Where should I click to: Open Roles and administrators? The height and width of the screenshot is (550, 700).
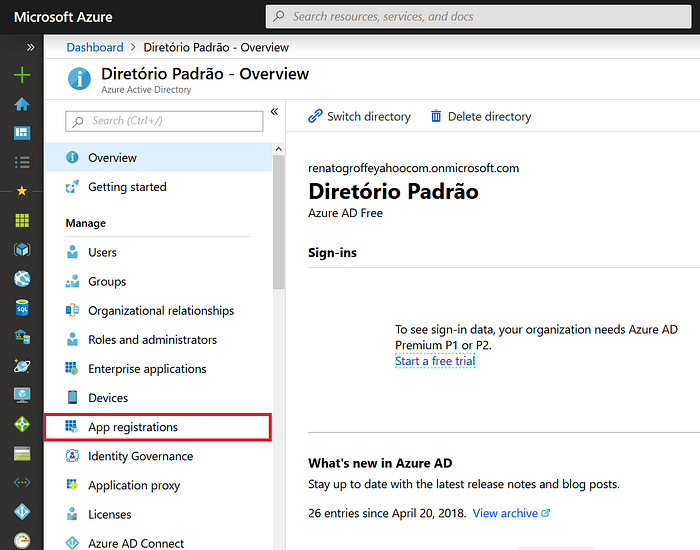[158, 340]
